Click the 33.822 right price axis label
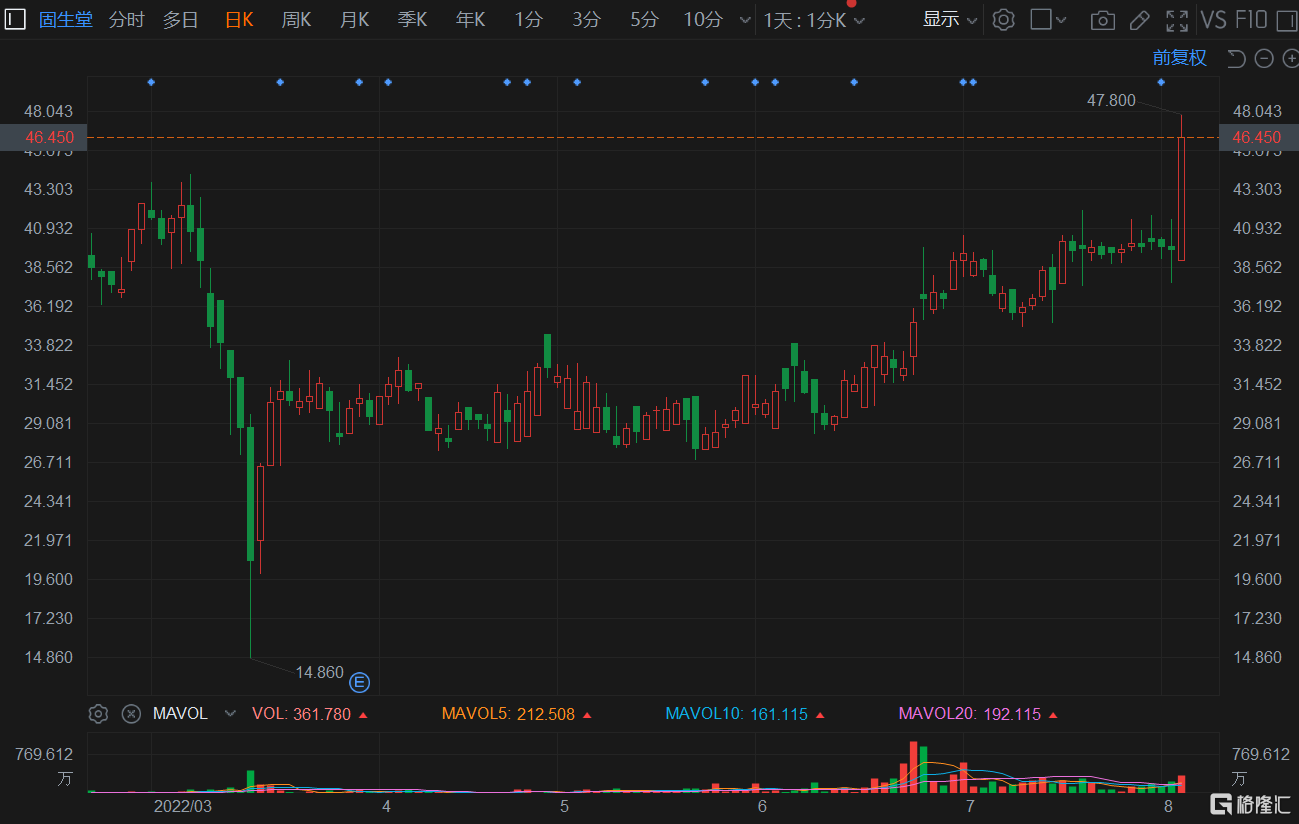This screenshot has height=824, width=1299. pos(1258,345)
